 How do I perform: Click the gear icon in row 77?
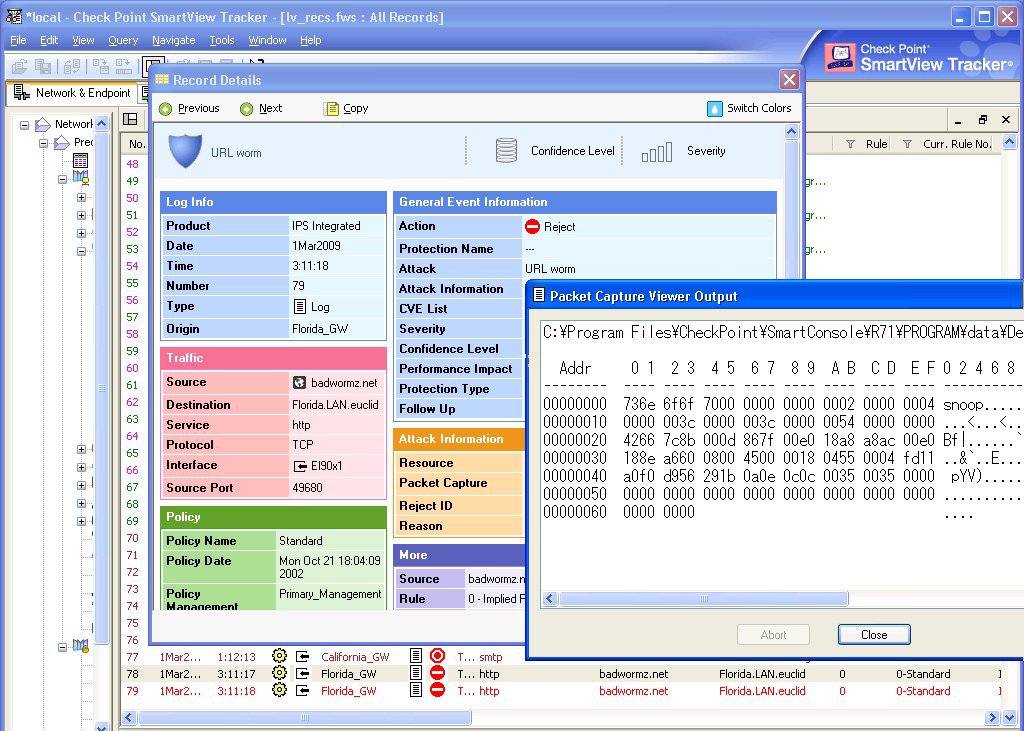click(280, 656)
